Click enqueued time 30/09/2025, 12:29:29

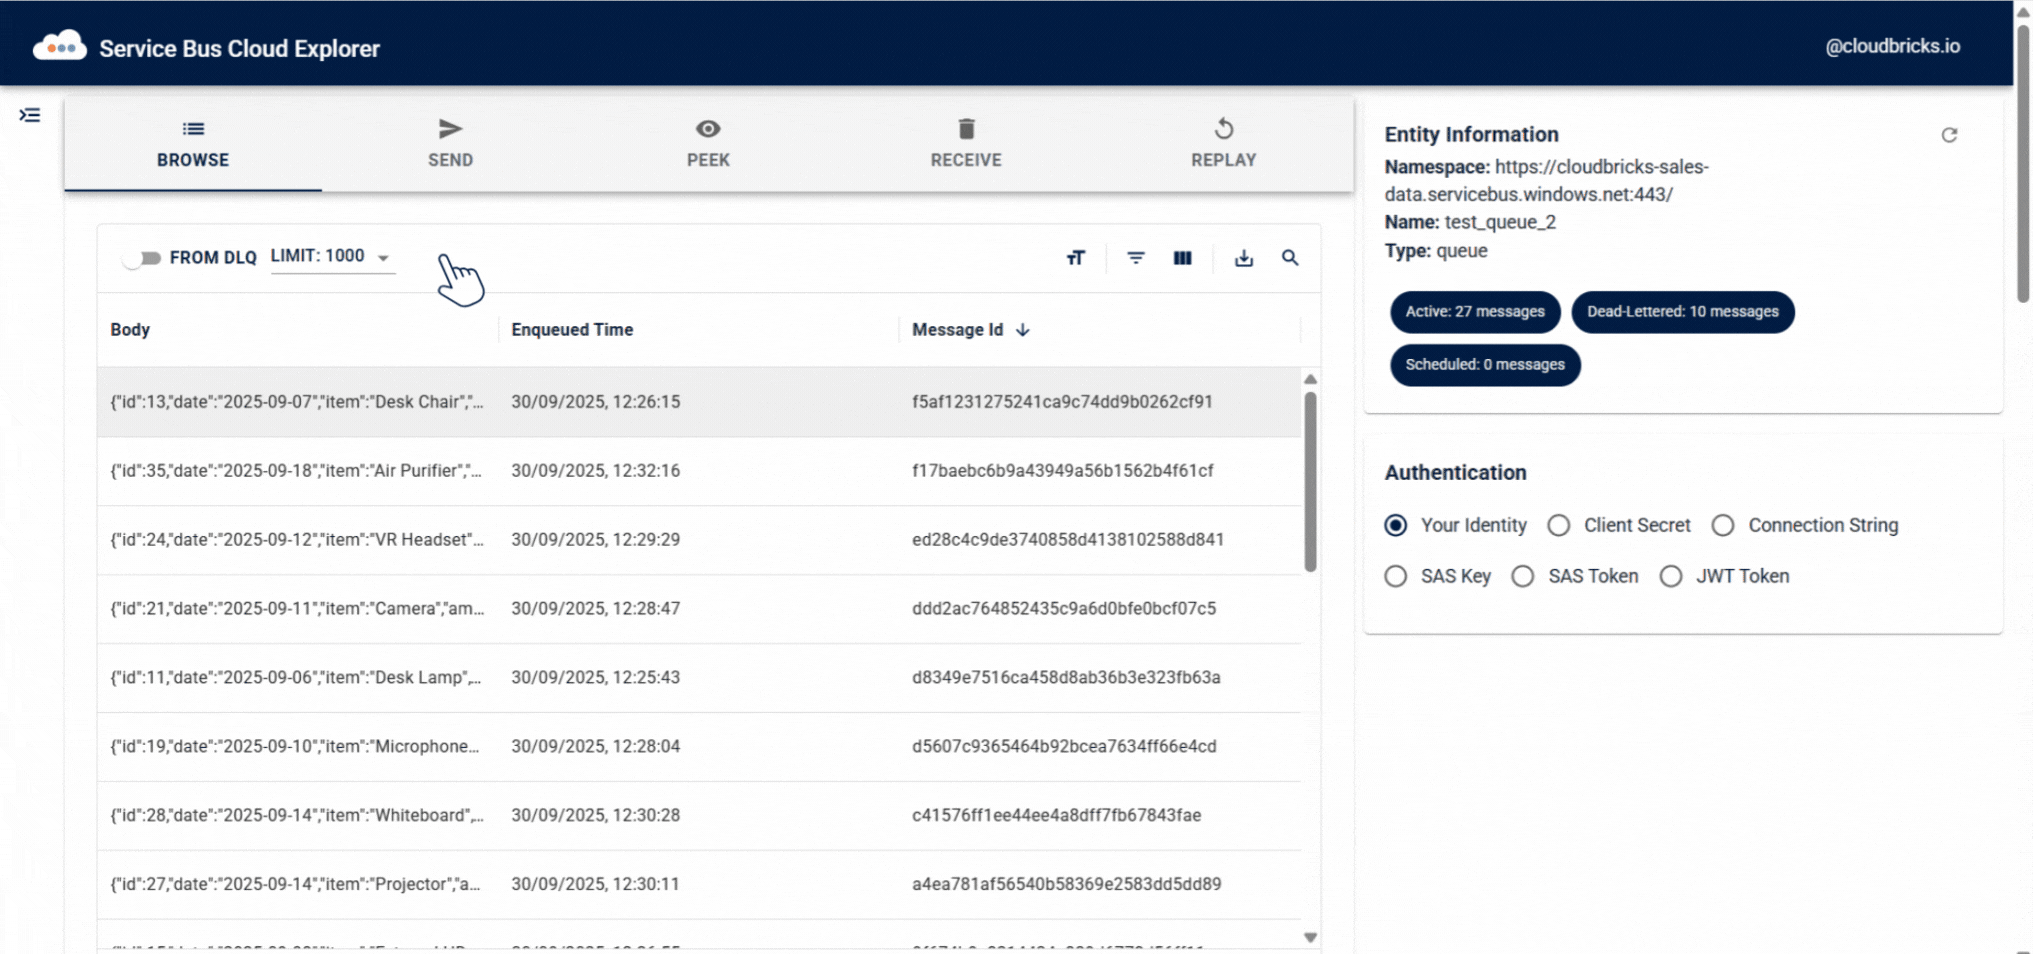[x=596, y=540]
